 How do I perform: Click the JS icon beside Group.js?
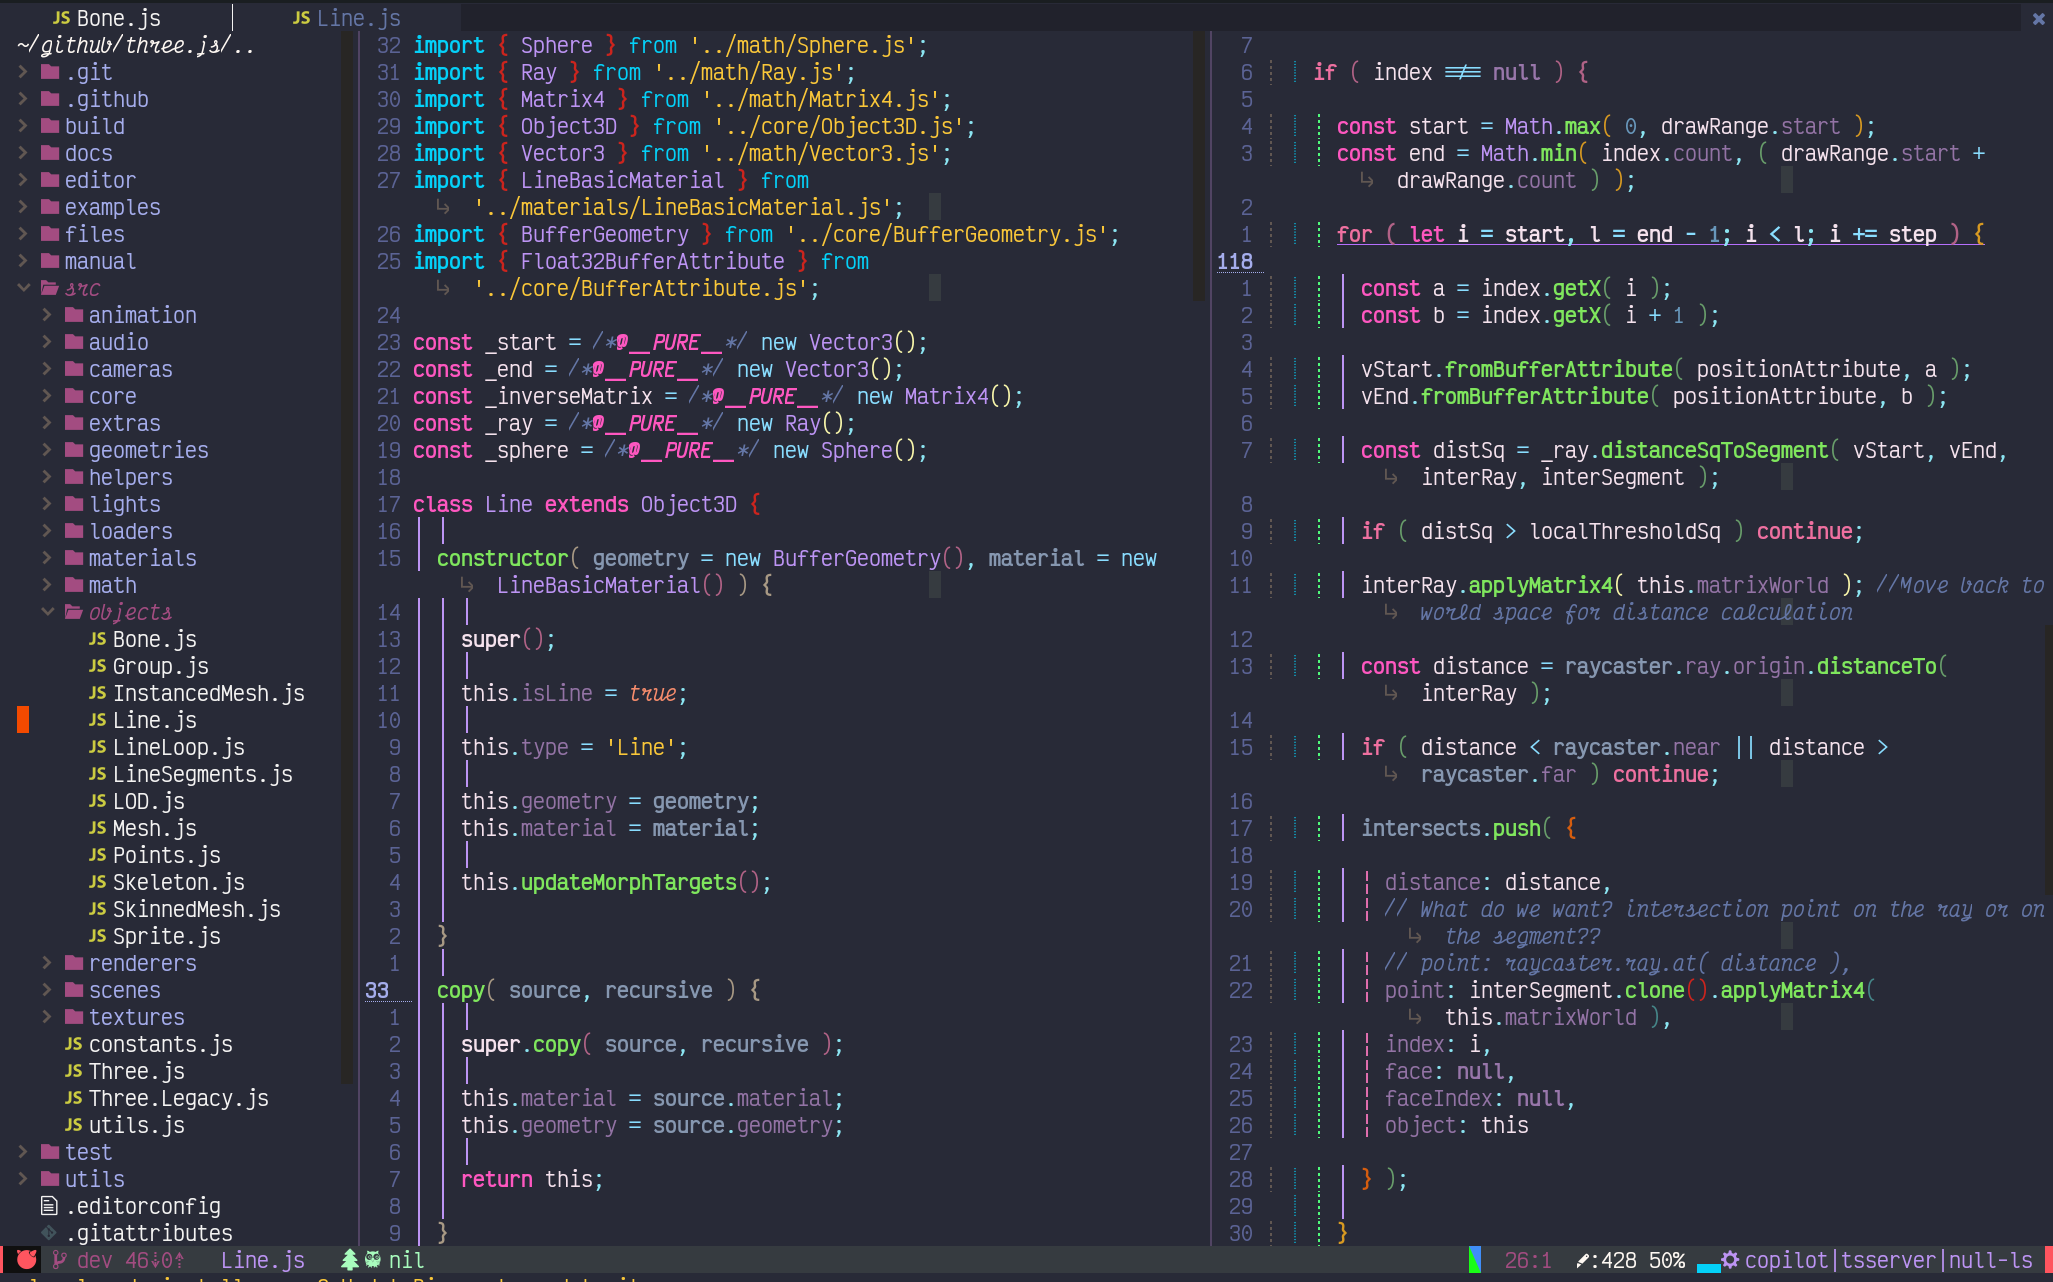point(98,666)
